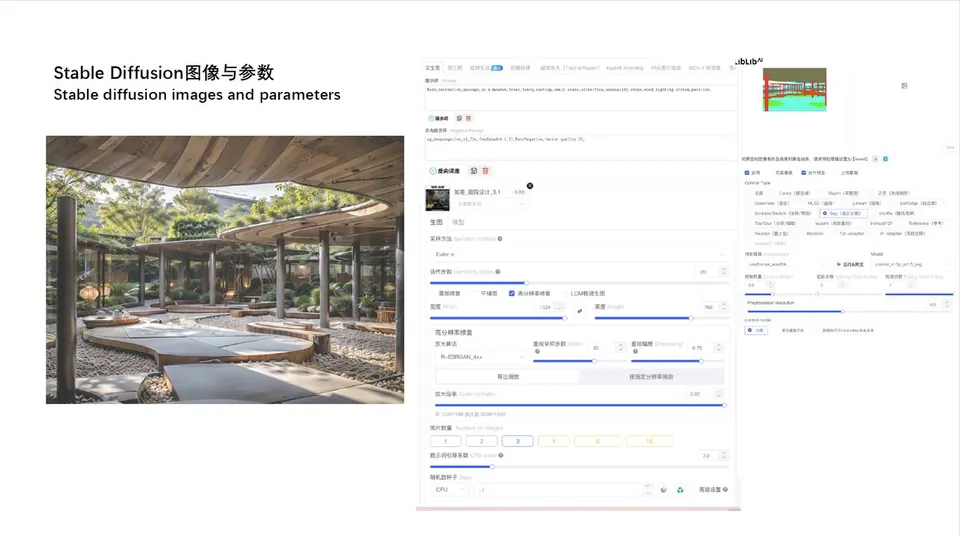Image resolution: width=960 pixels, height=537 pixels.
Task: Set number of images to 2
Action: 481,441
